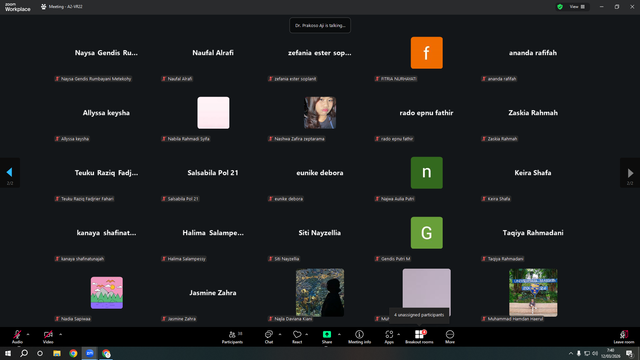This screenshot has width=640, height=360.
Task: Select Salsabila Pol 21 participant tile
Action: pos(213,173)
